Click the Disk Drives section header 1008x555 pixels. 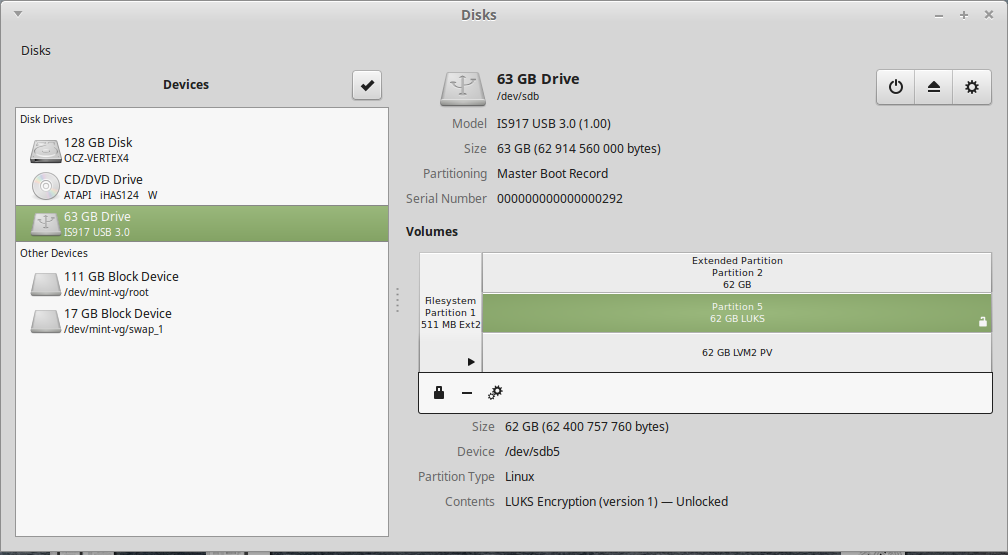click(46, 119)
